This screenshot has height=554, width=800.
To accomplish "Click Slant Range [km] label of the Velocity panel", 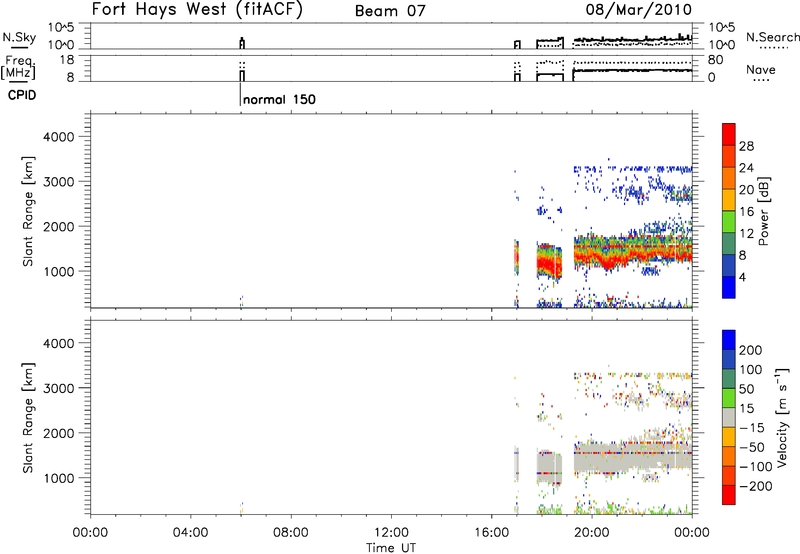I will 28,417.
